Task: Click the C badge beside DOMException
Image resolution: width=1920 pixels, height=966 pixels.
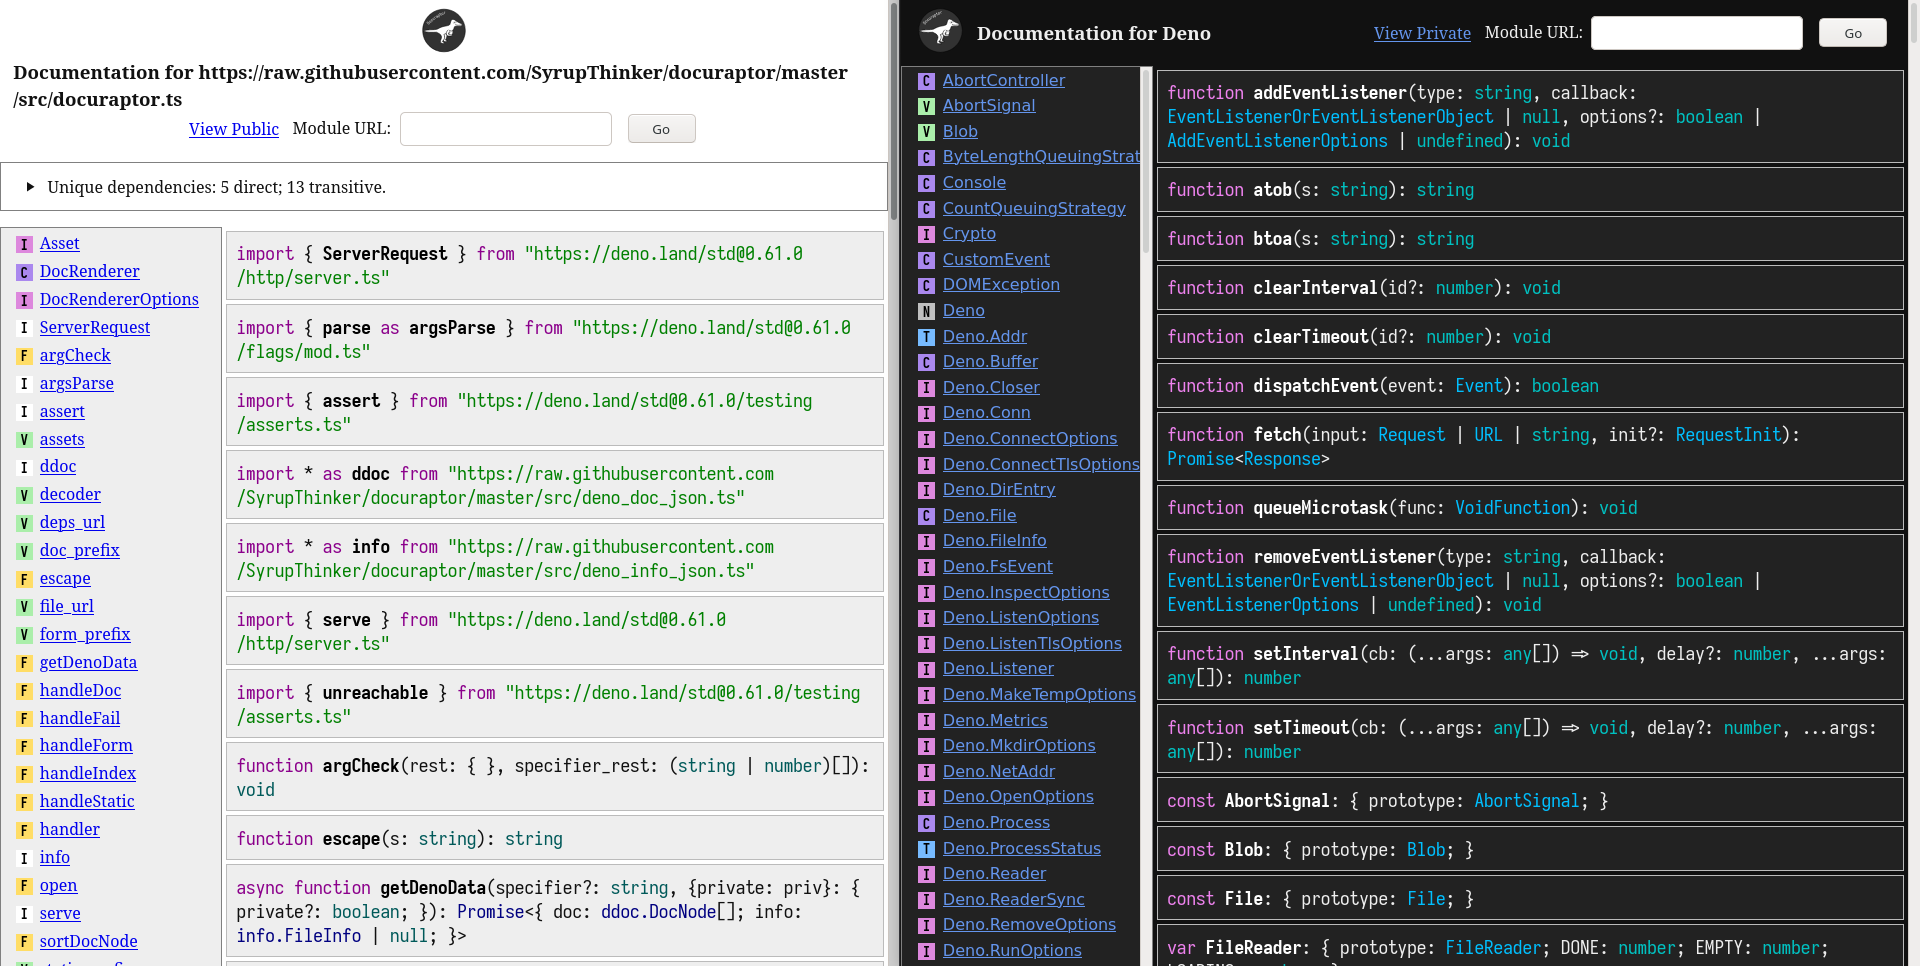Action: [927, 285]
